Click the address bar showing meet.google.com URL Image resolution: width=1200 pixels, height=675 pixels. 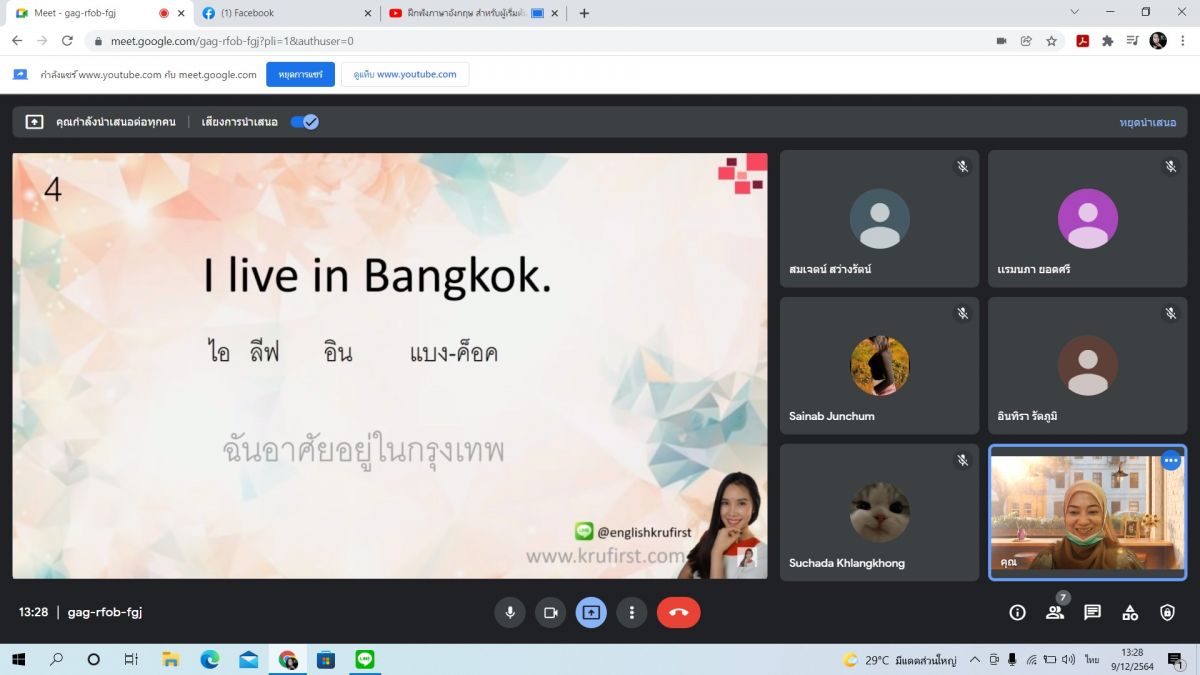pyautogui.click(x=500, y=41)
